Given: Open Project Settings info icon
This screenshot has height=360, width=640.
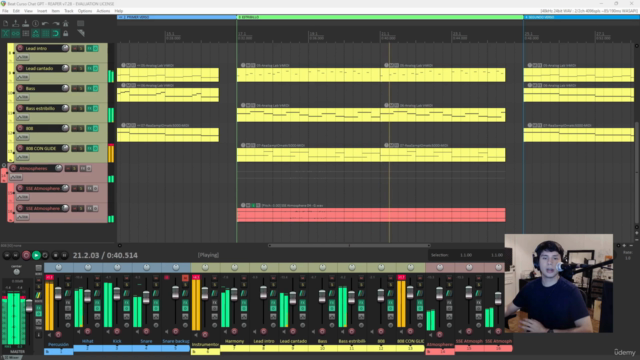Looking at the screenshot, I should (x=36, y=24).
